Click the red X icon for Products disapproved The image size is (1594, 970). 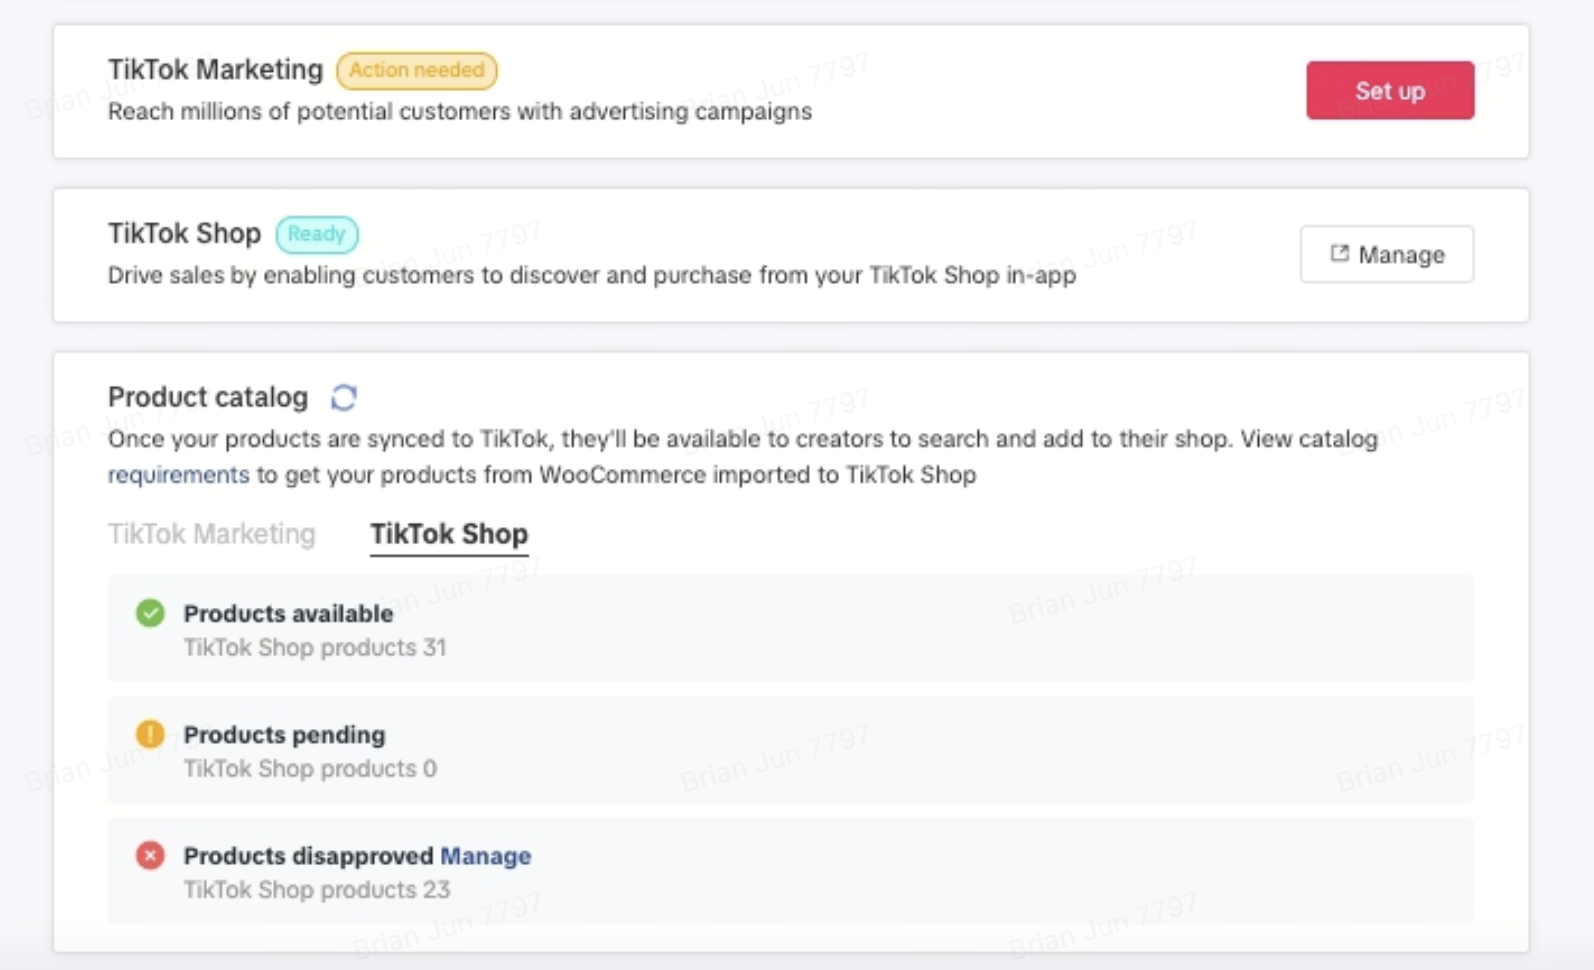150,856
